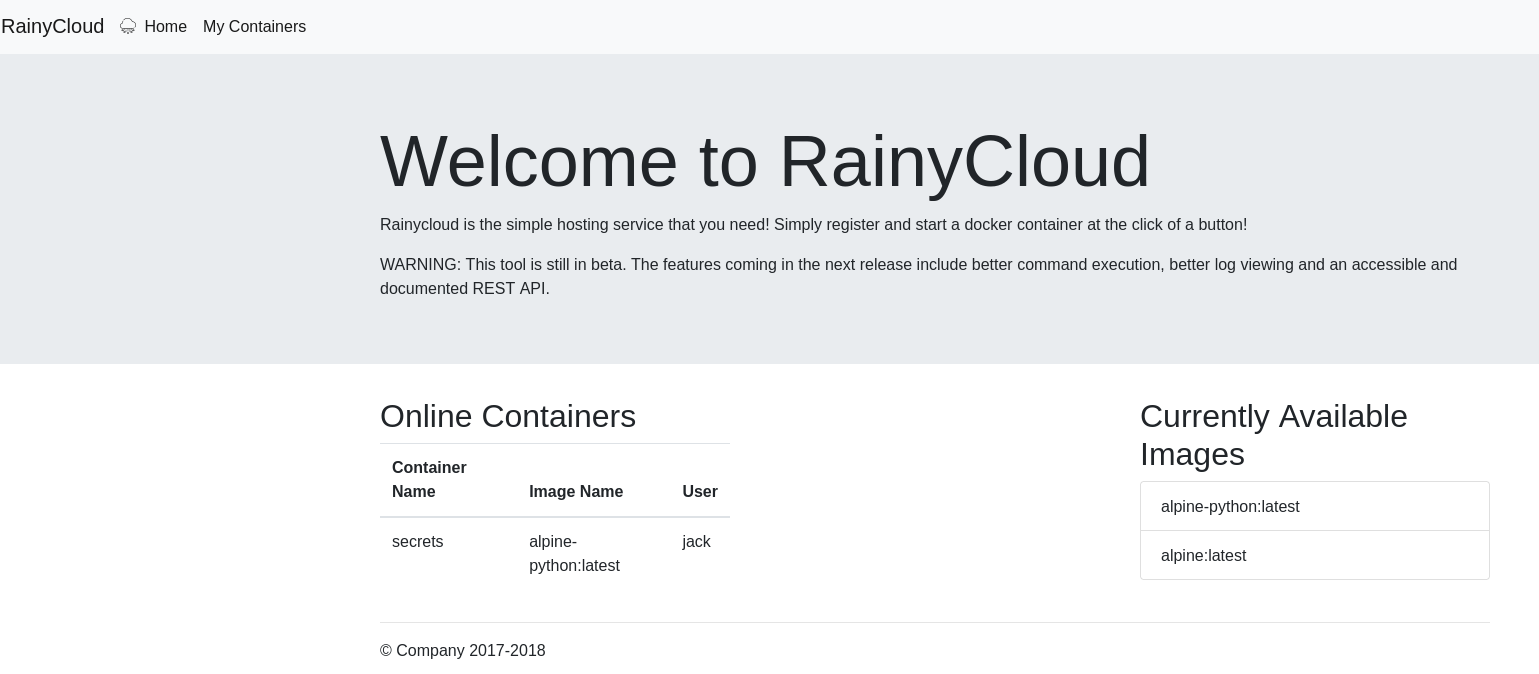Click the cloud icon beside Home
This screenshot has width=1539, height=674.
tap(128, 26)
